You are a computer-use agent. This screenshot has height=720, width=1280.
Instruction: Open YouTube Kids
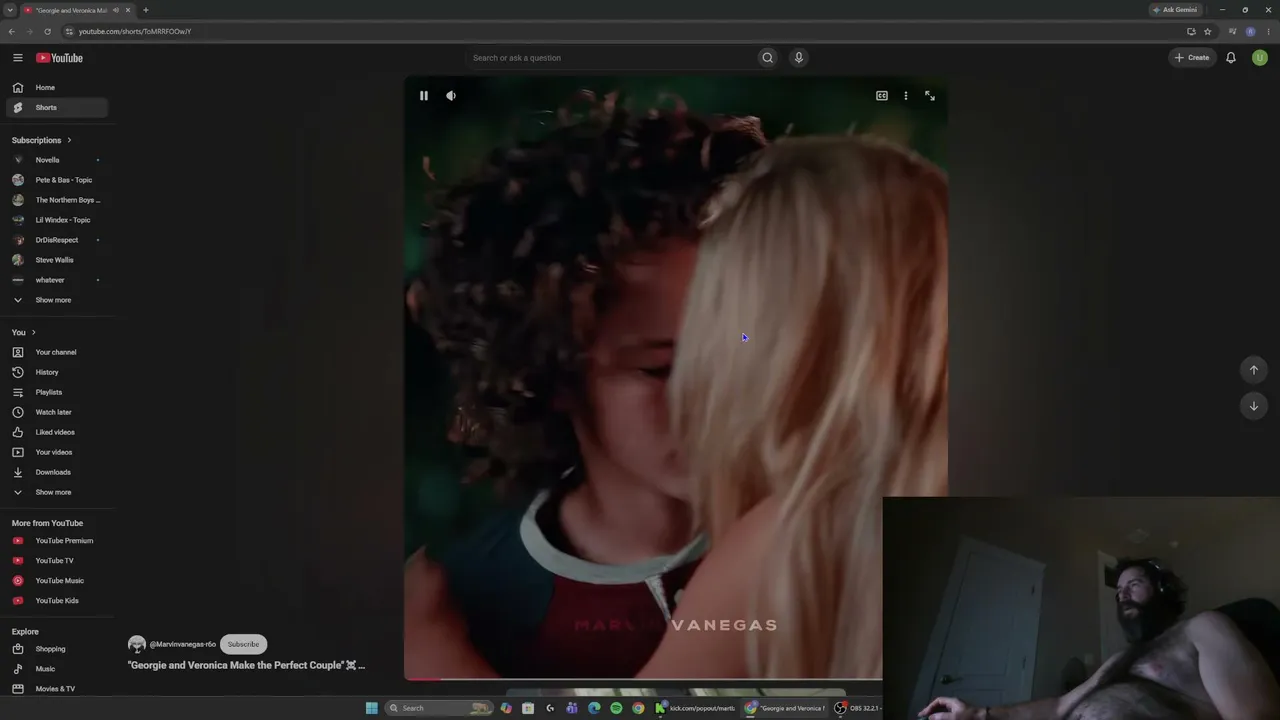(x=56, y=601)
